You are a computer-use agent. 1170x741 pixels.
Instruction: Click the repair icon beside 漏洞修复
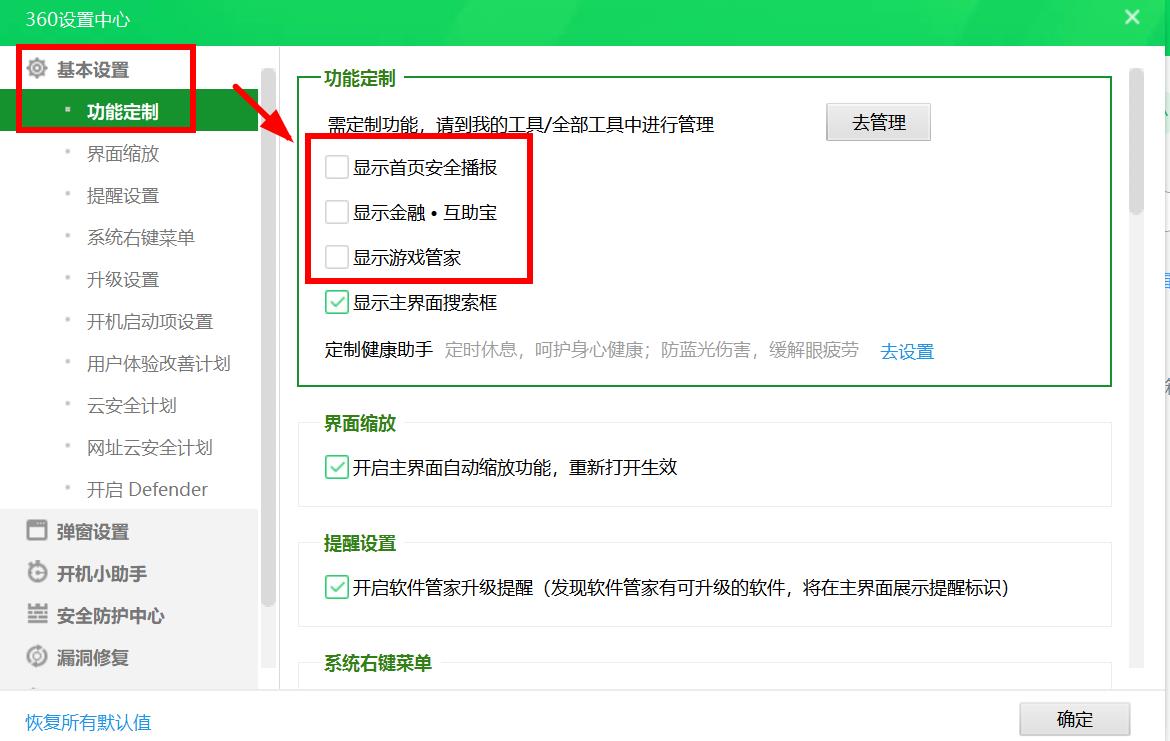coord(37,657)
